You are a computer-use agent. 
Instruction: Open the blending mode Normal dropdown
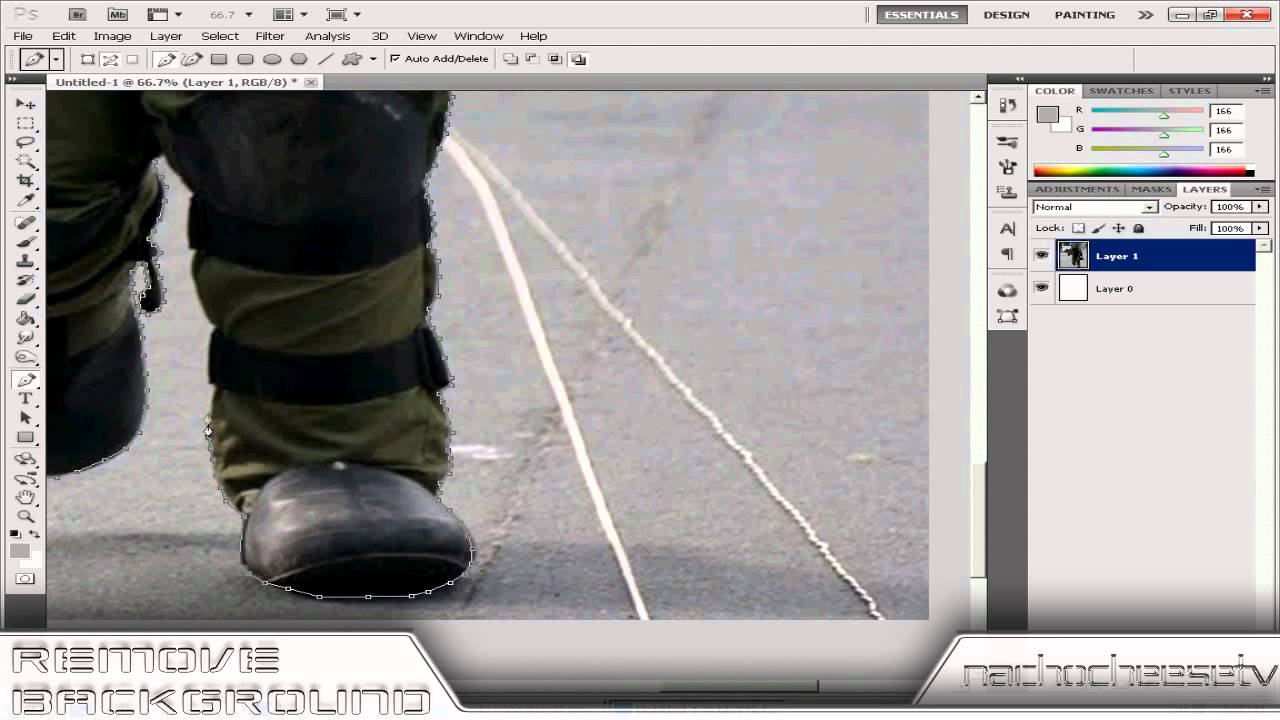1095,207
